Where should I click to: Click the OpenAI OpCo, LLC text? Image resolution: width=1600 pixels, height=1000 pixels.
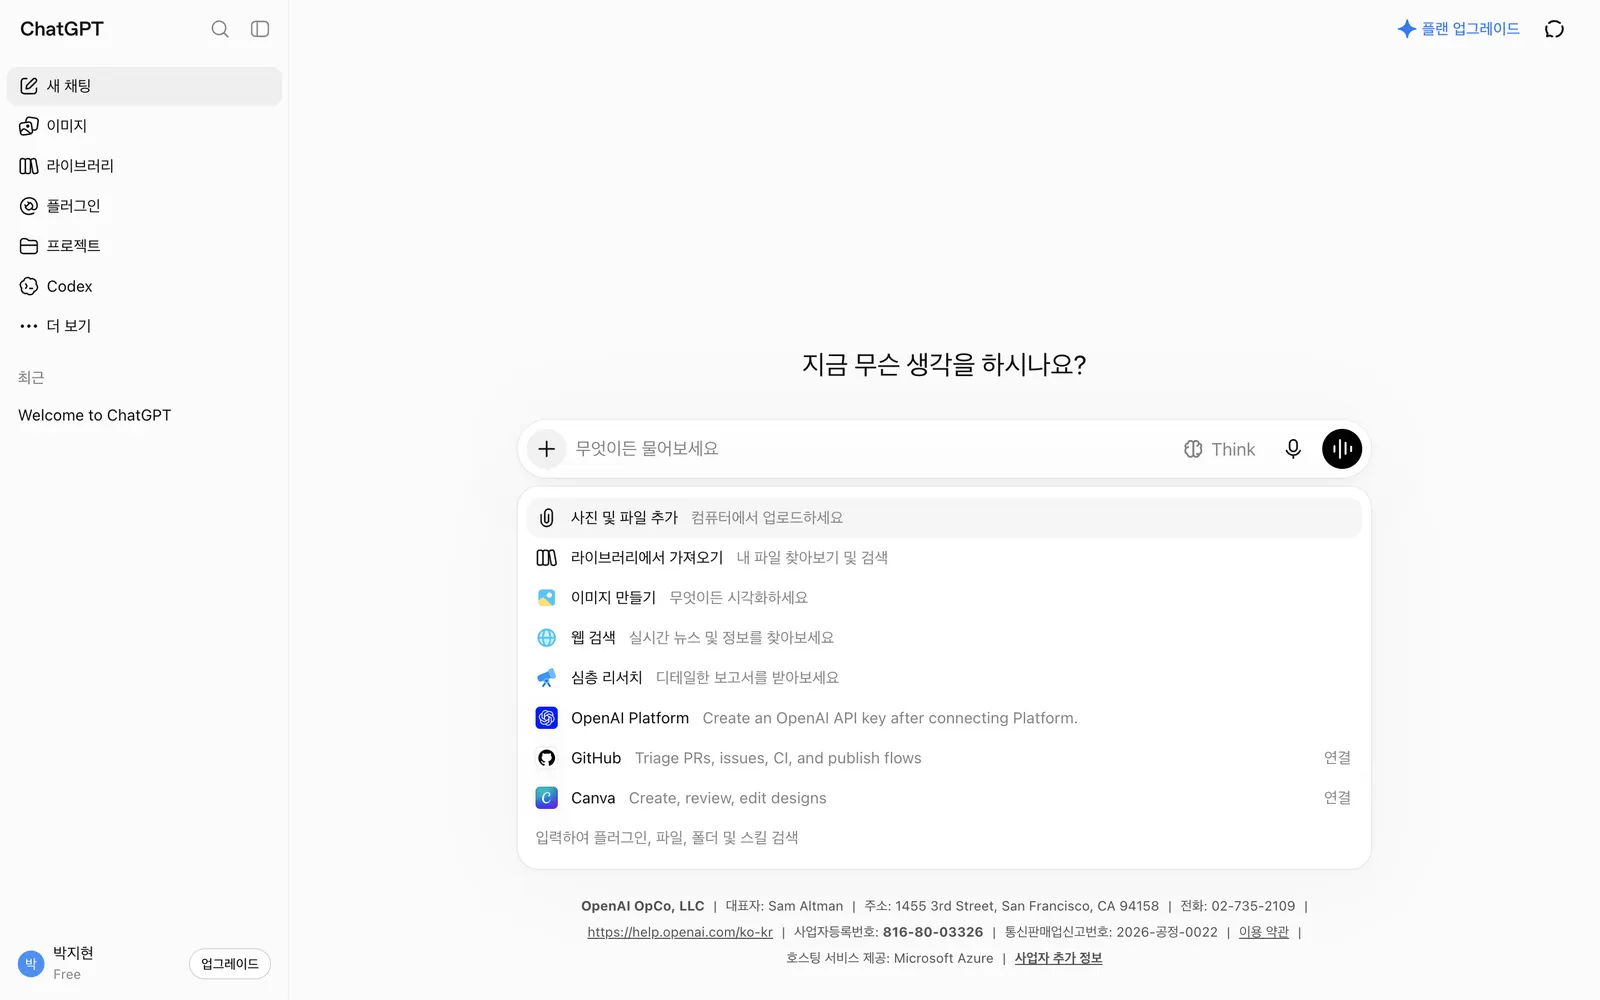[x=643, y=906]
